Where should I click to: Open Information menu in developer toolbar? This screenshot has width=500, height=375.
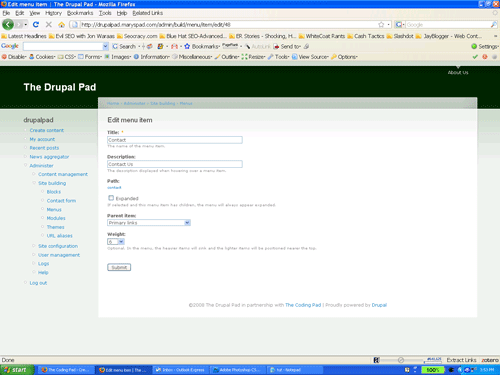[152, 57]
